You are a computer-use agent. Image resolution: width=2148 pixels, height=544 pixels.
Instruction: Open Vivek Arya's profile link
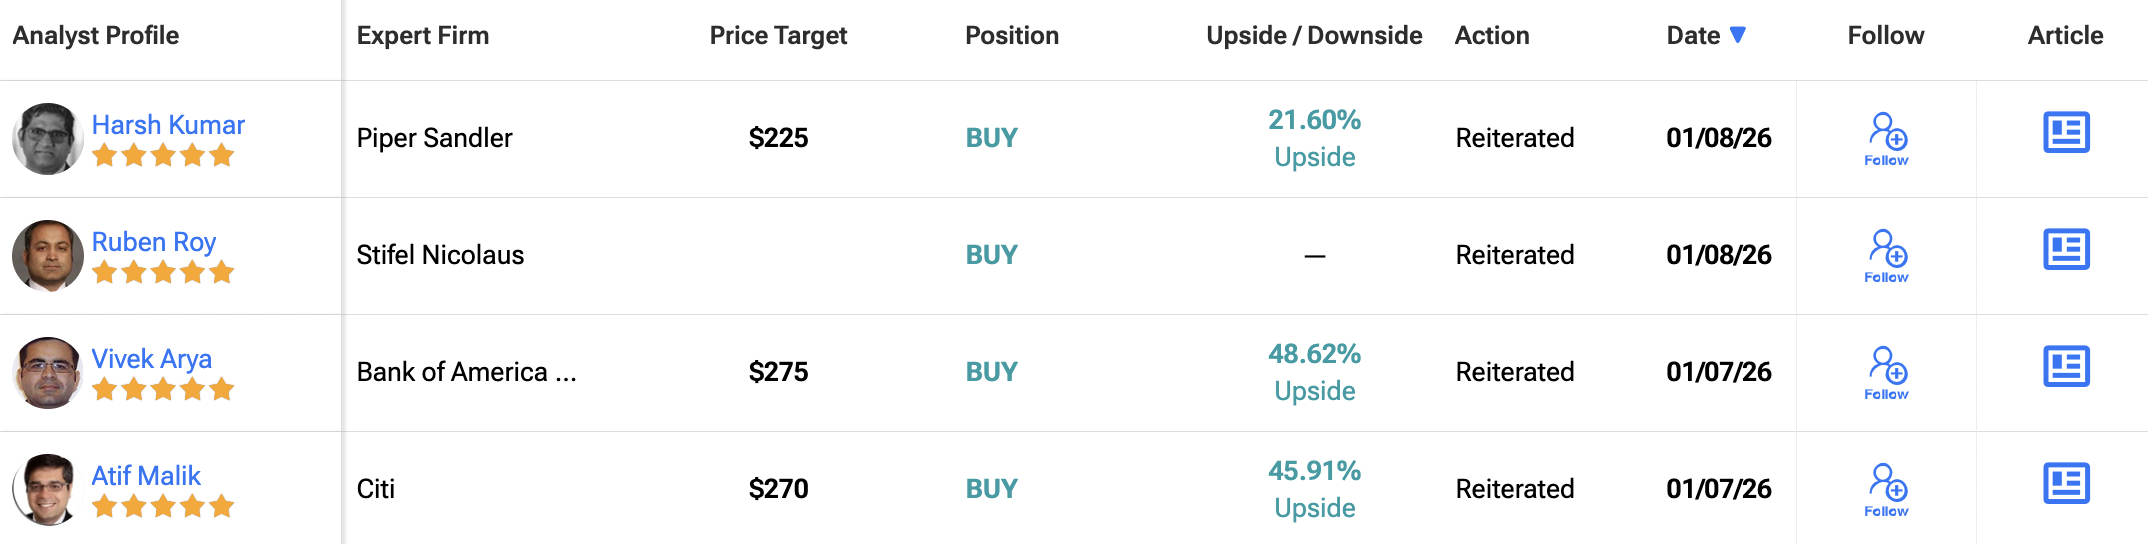tap(152, 359)
